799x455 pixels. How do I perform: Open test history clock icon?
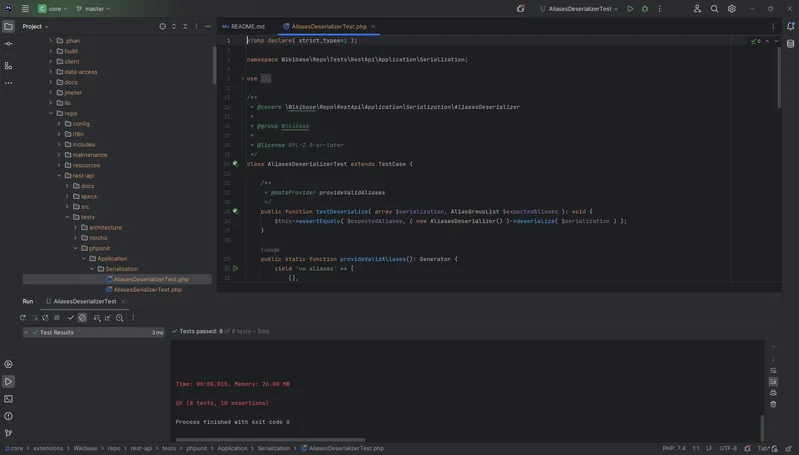(x=119, y=318)
